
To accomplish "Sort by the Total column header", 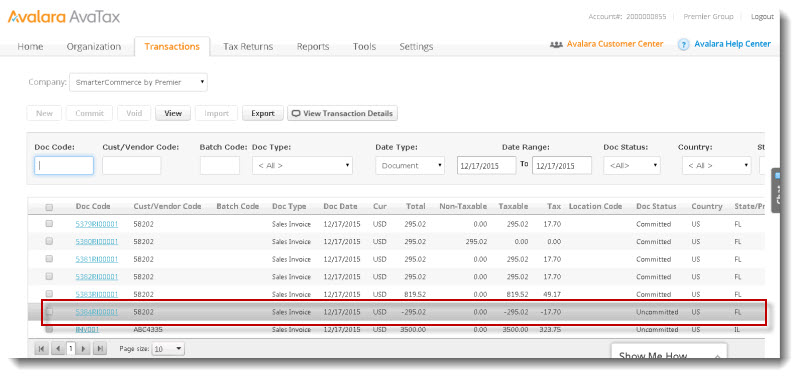I will tap(416, 207).
